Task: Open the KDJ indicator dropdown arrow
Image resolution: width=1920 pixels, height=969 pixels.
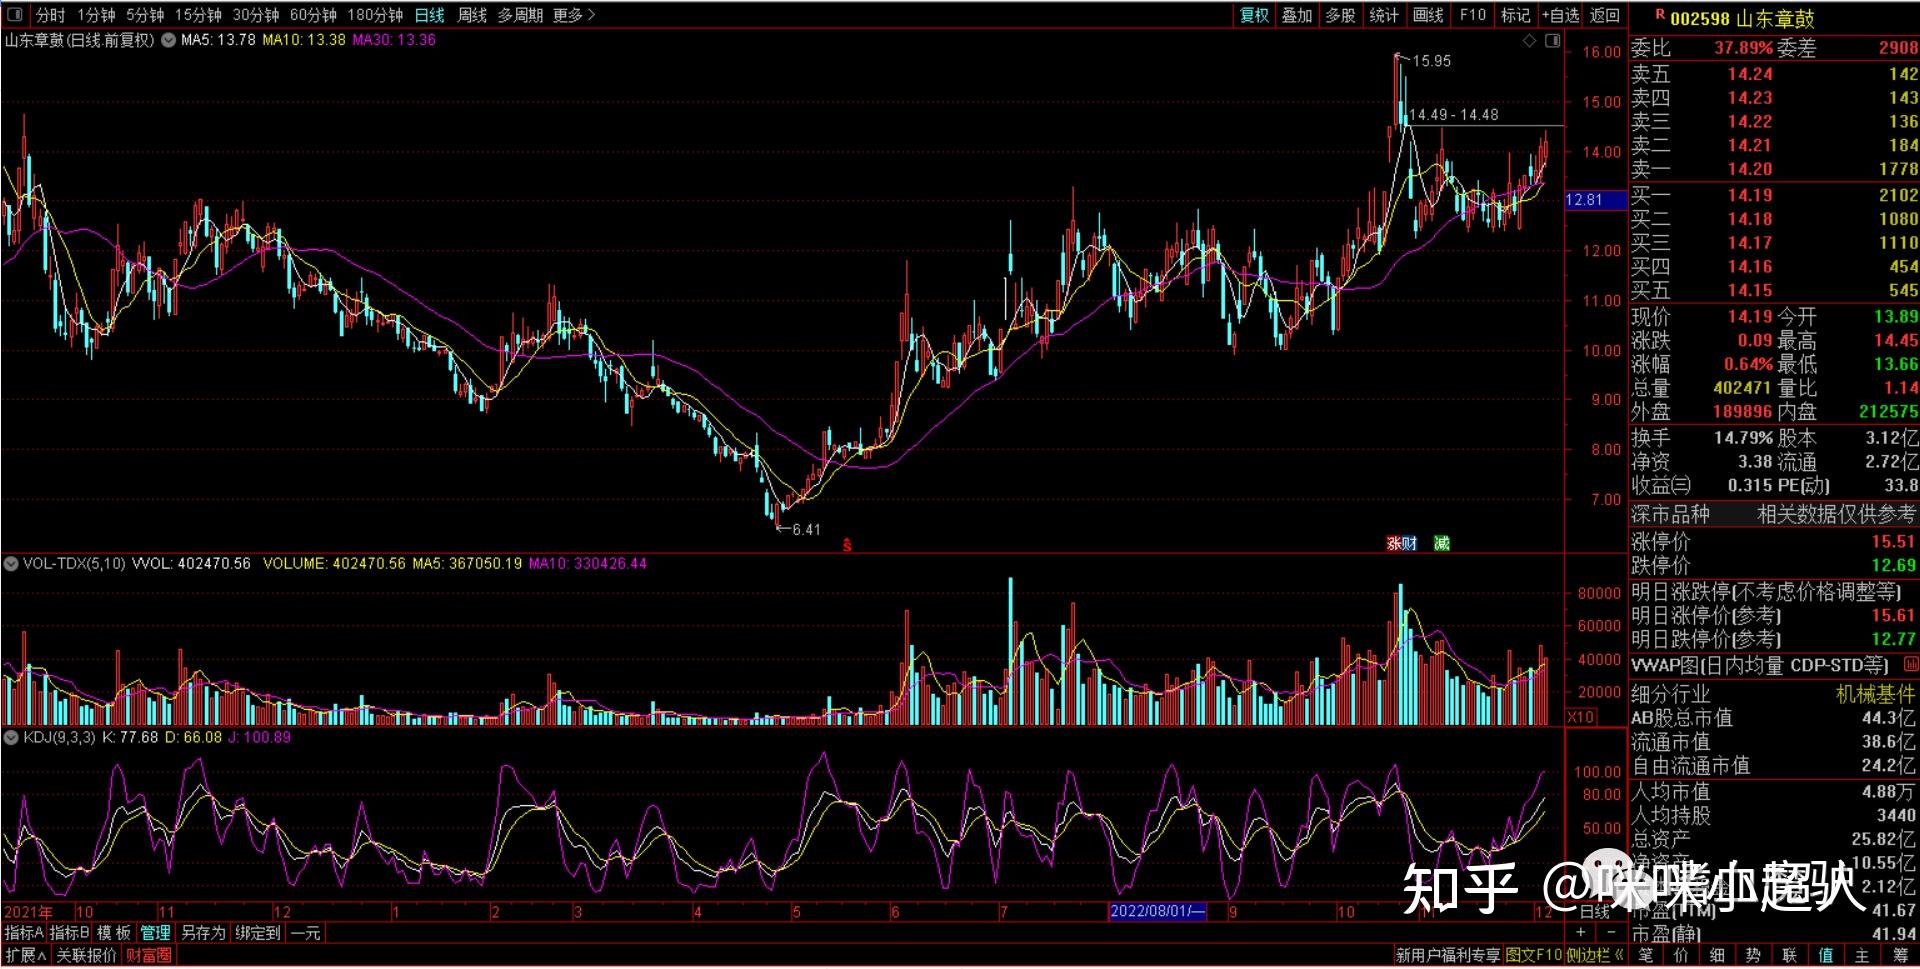Action: coord(11,738)
